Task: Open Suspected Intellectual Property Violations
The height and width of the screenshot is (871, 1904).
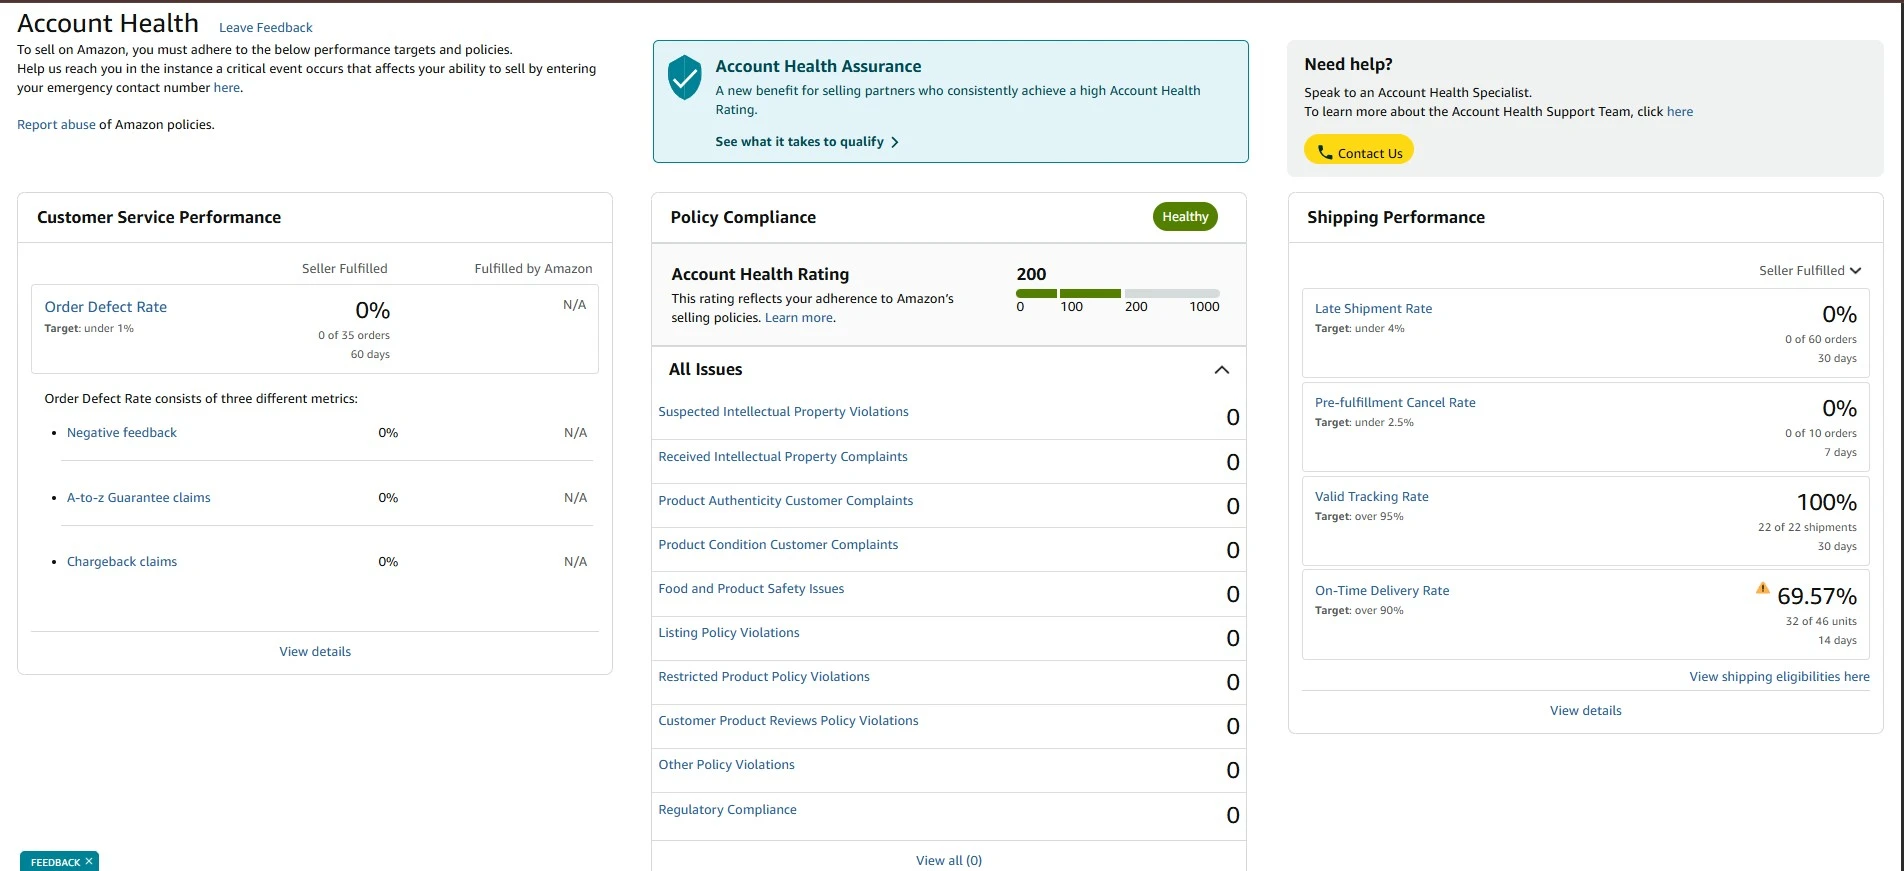Action: tap(783, 412)
